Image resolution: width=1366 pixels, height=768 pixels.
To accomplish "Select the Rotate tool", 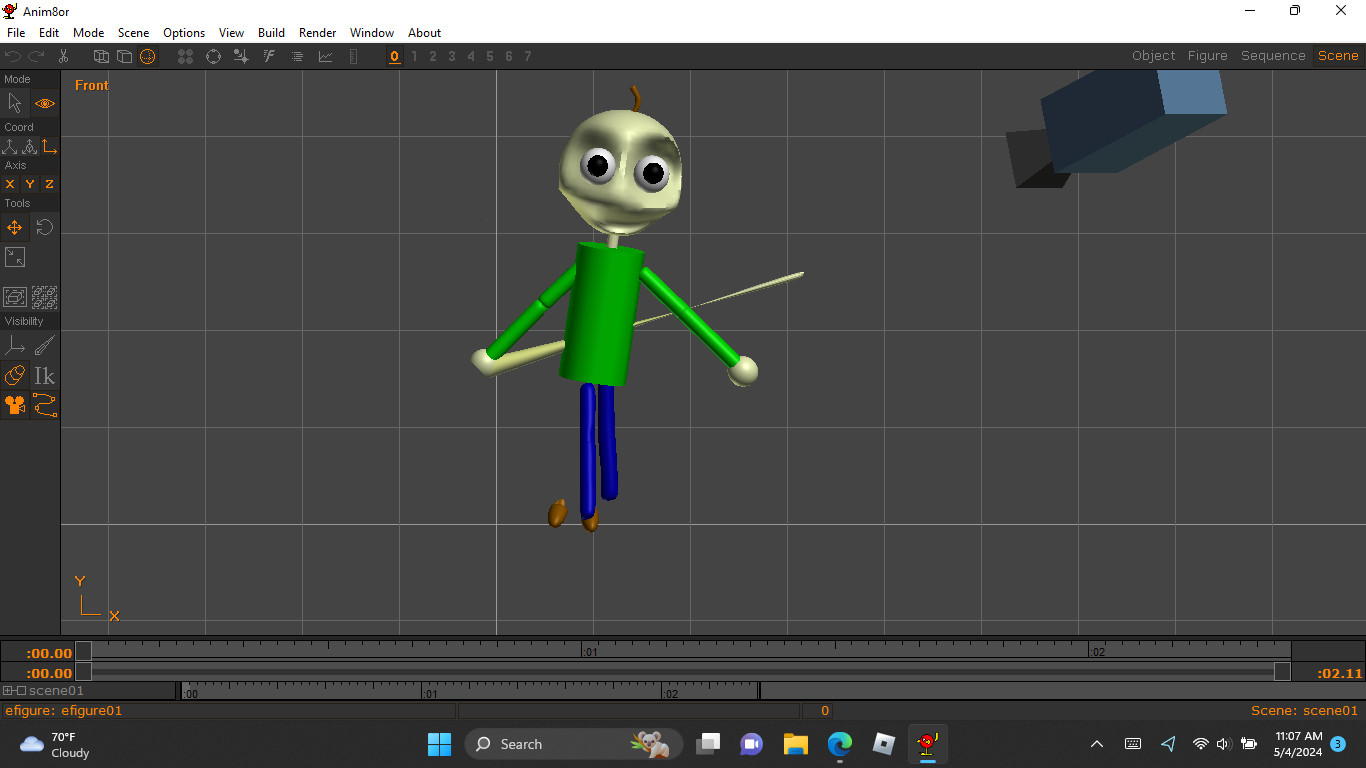I will (44, 227).
